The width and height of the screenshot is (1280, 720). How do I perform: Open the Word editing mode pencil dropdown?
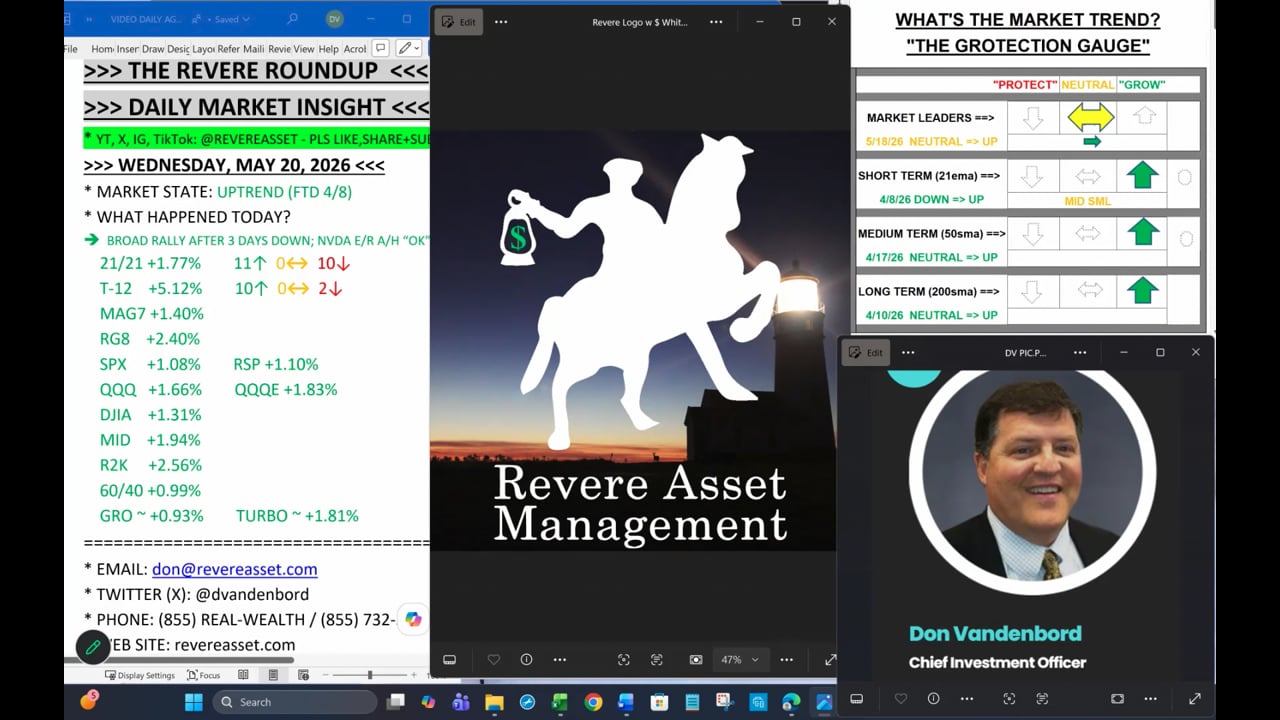click(409, 48)
